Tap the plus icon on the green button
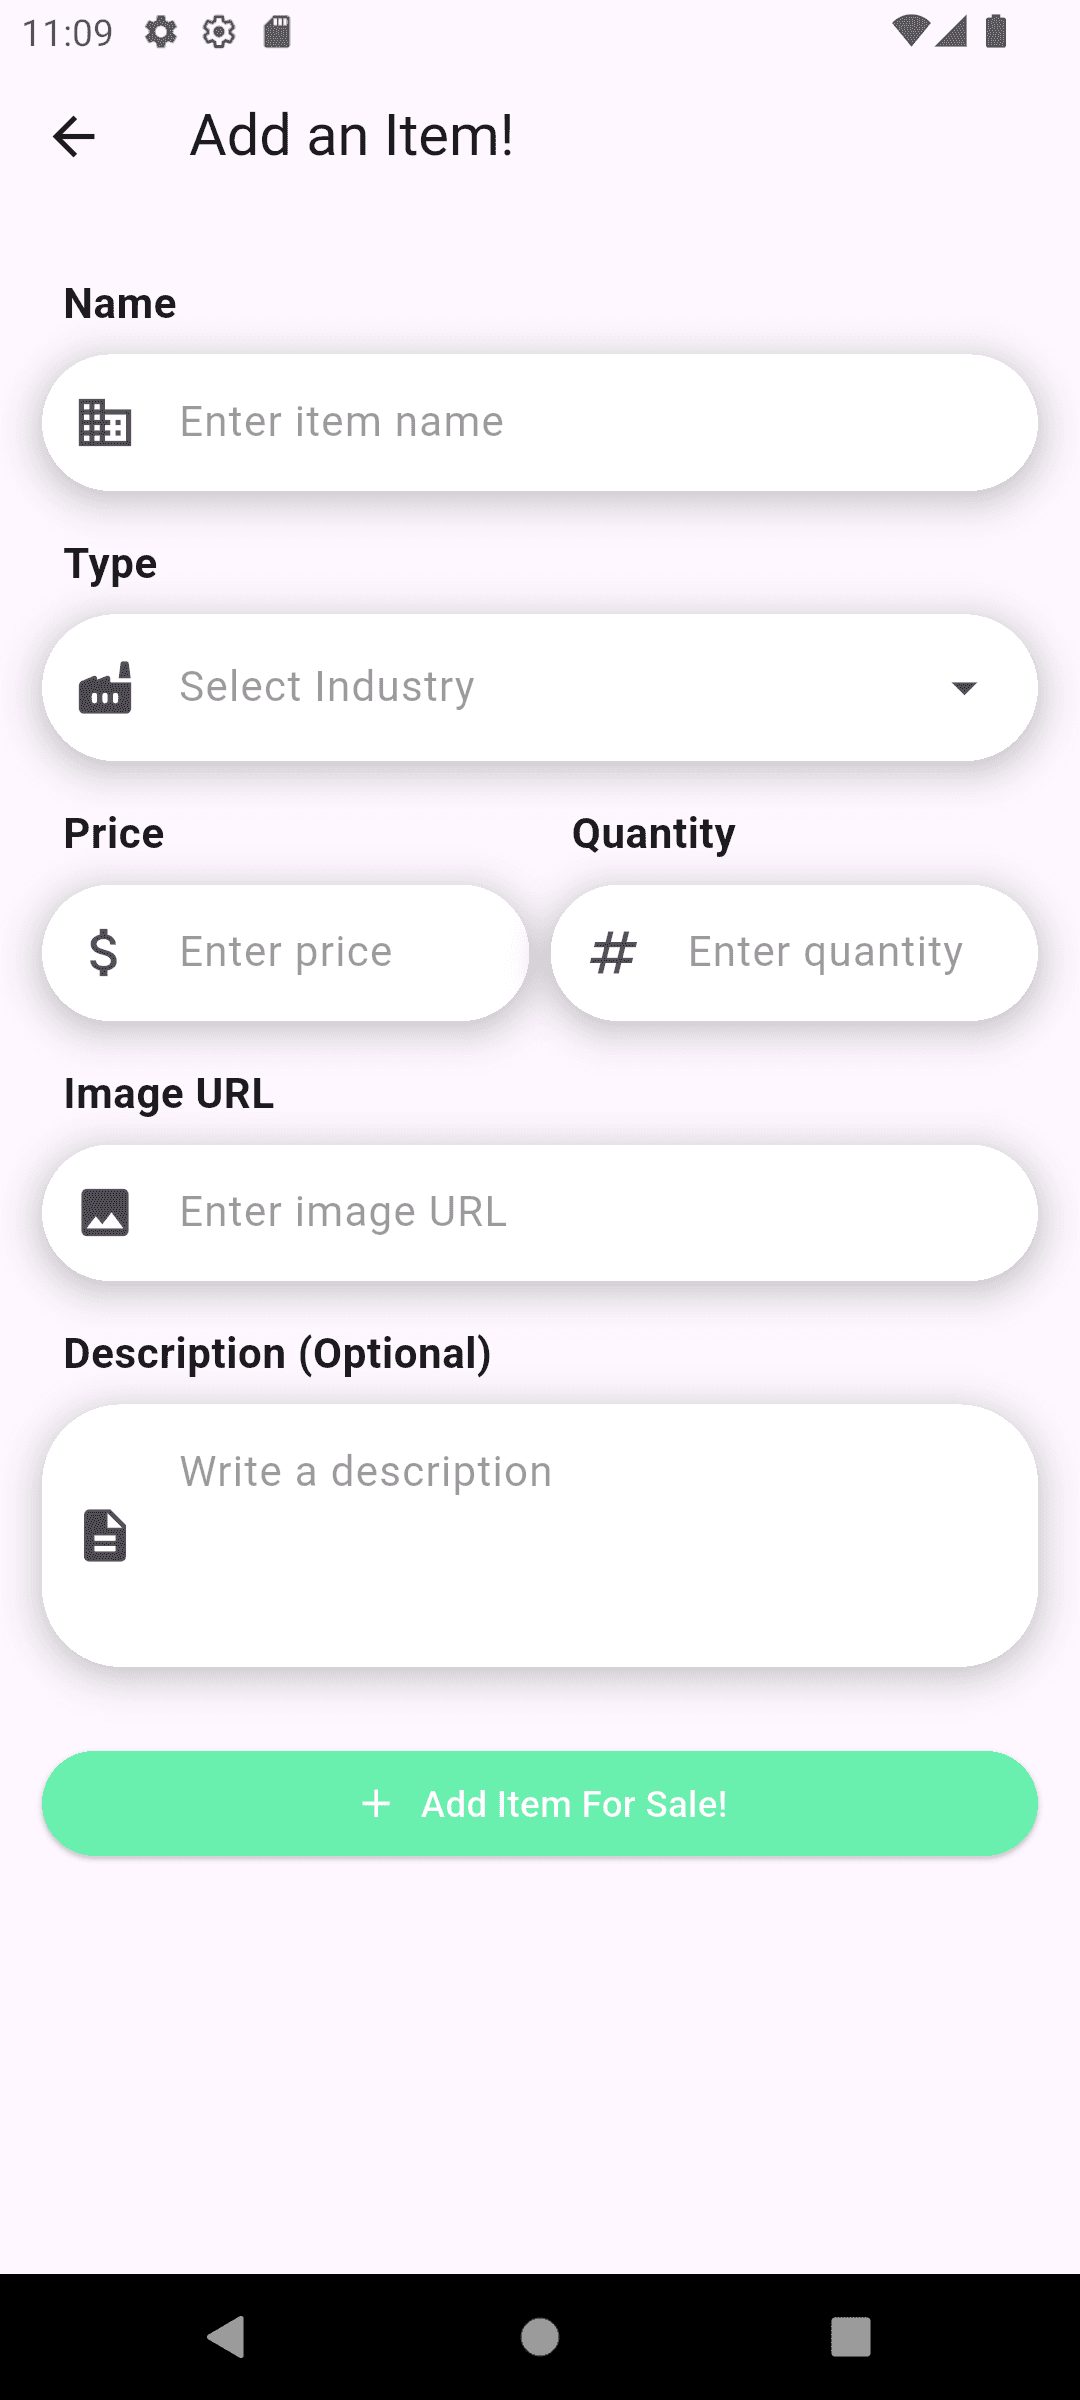Image resolution: width=1080 pixels, height=2400 pixels. pos(376,1804)
